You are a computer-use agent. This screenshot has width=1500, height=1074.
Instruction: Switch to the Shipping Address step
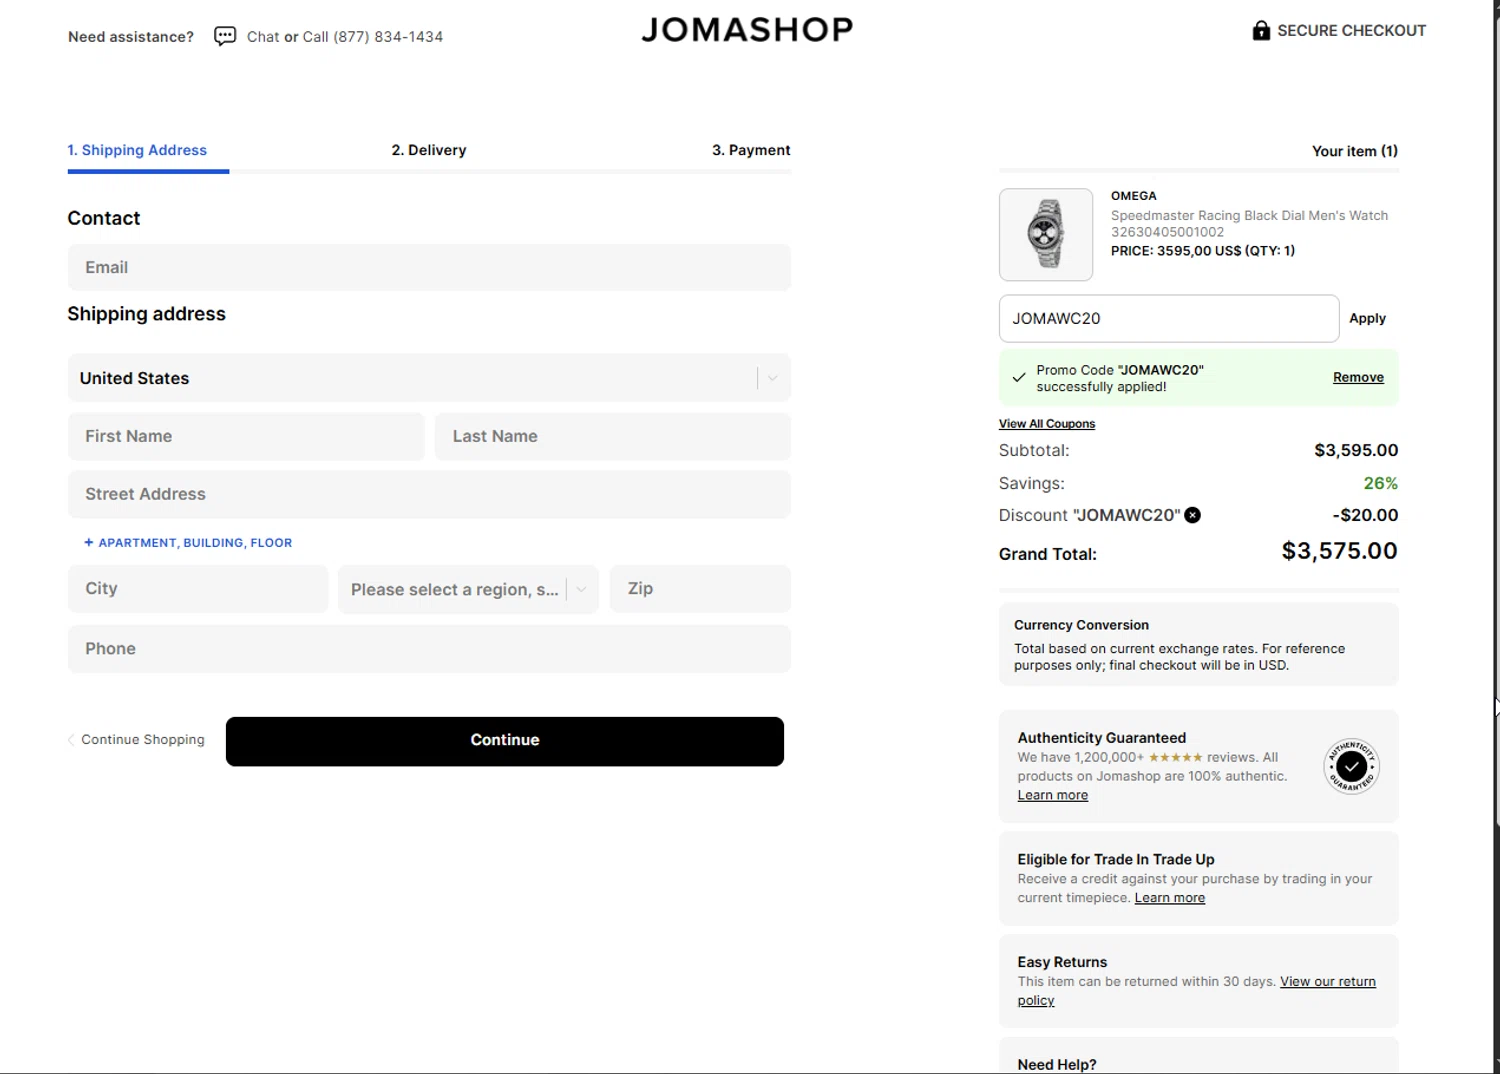point(137,150)
